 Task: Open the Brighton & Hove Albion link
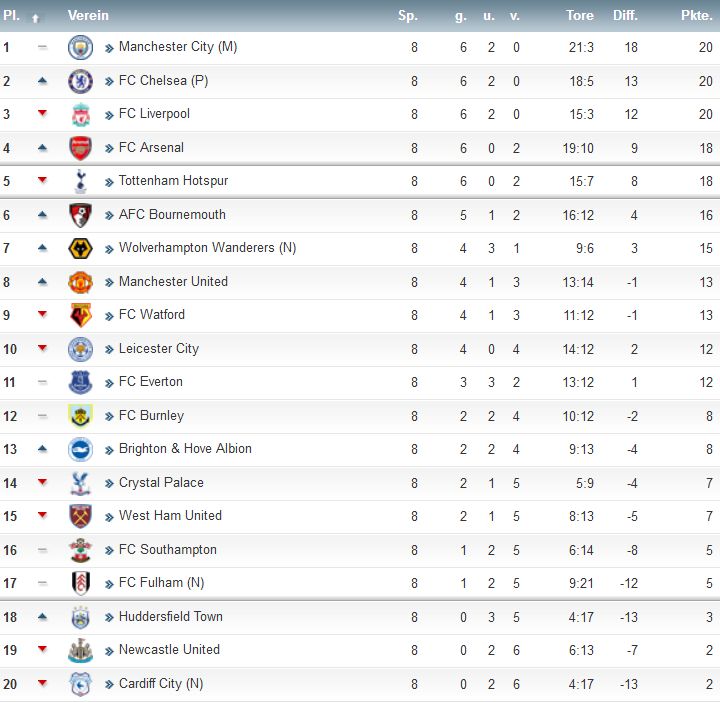[x=185, y=449]
